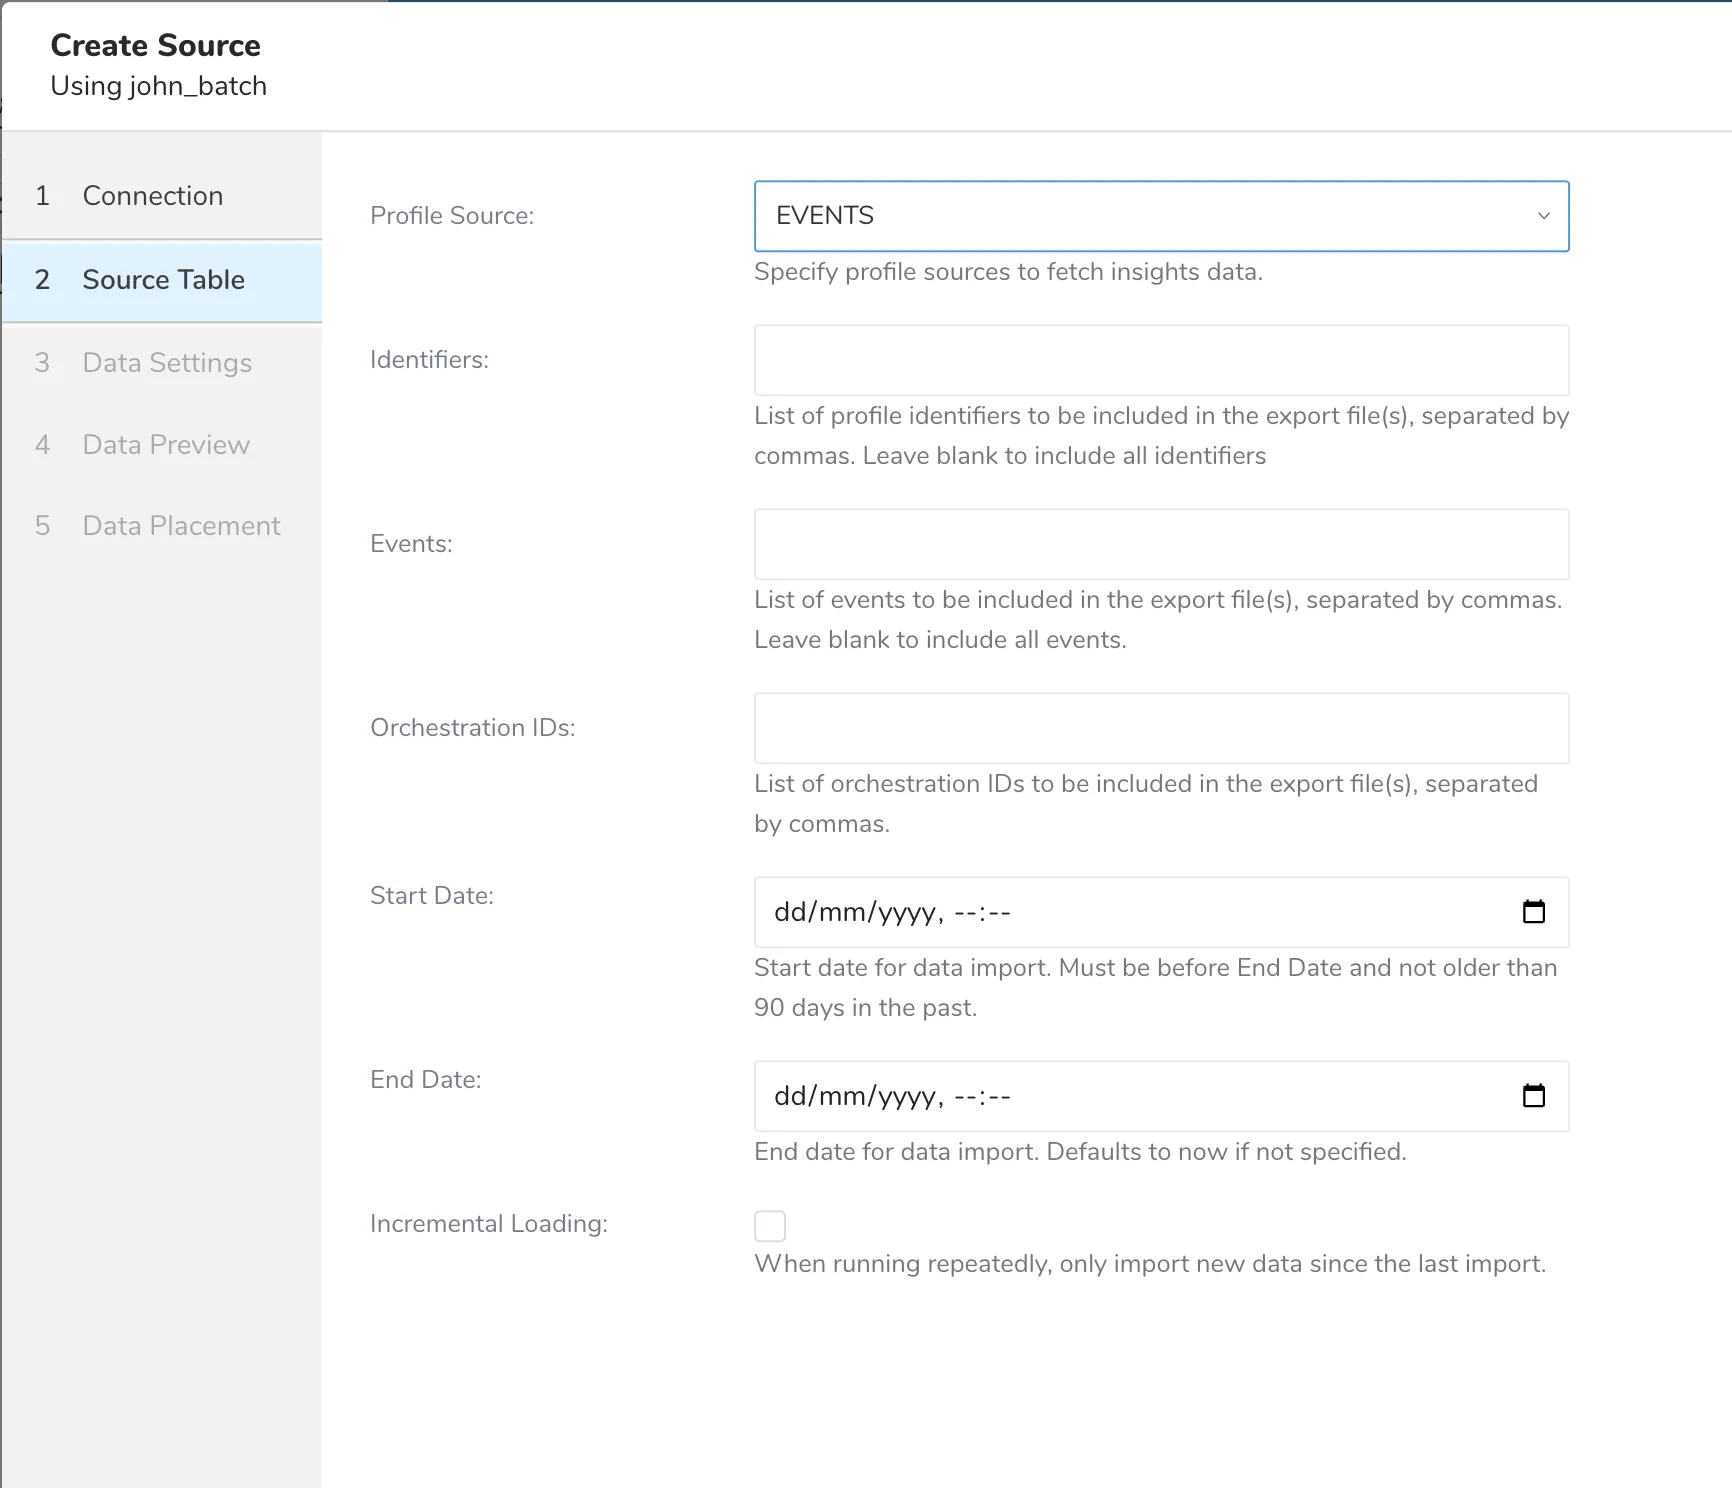
Task: Focus the End Date field text
Action: point(892,1096)
